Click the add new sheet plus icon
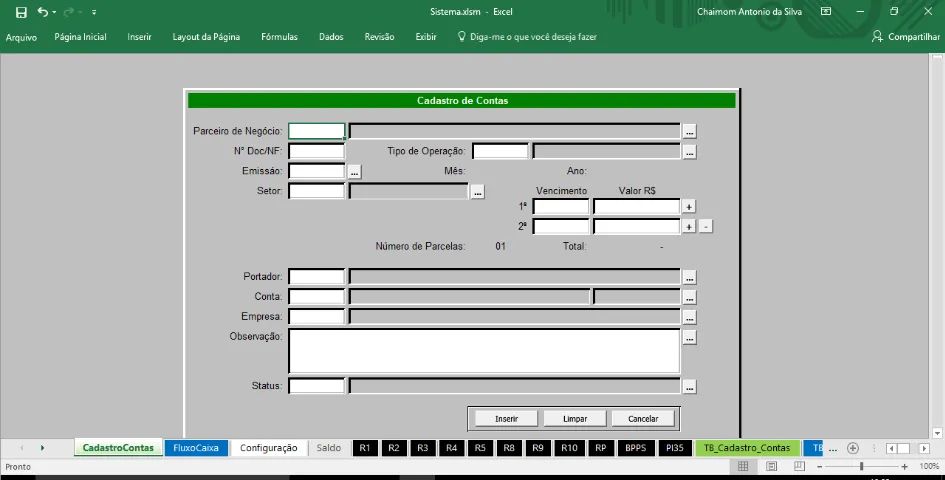Image resolution: width=945 pixels, height=480 pixels. [x=853, y=448]
